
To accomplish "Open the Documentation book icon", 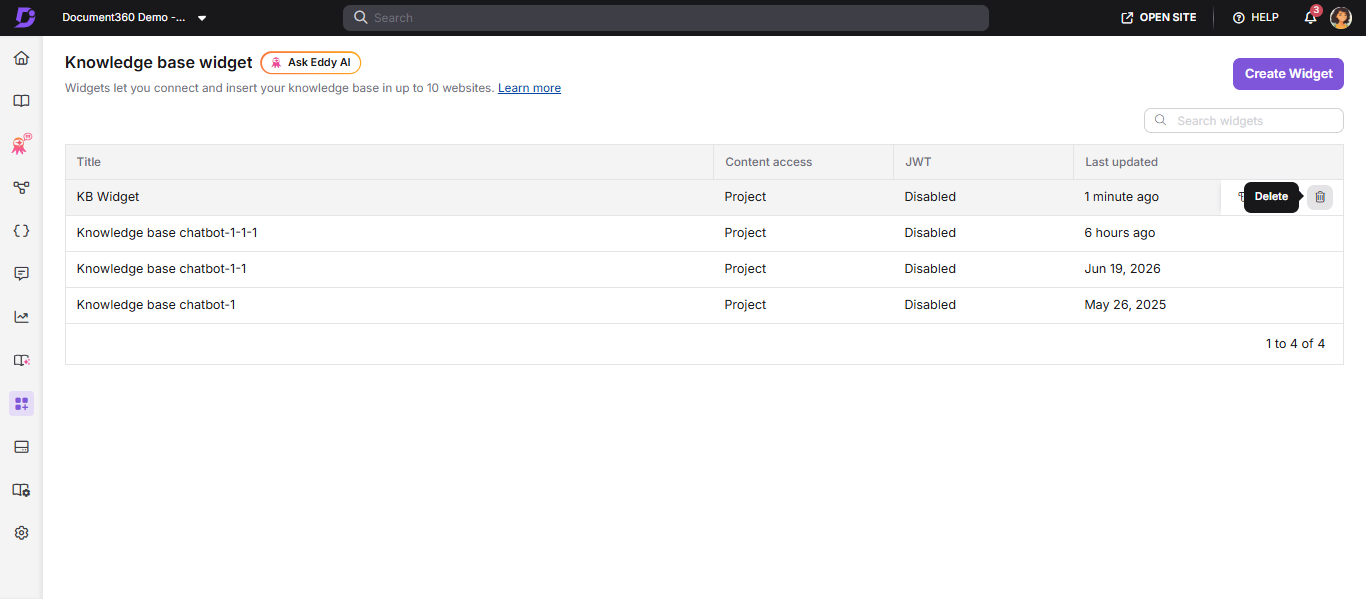I will pos(21,101).
